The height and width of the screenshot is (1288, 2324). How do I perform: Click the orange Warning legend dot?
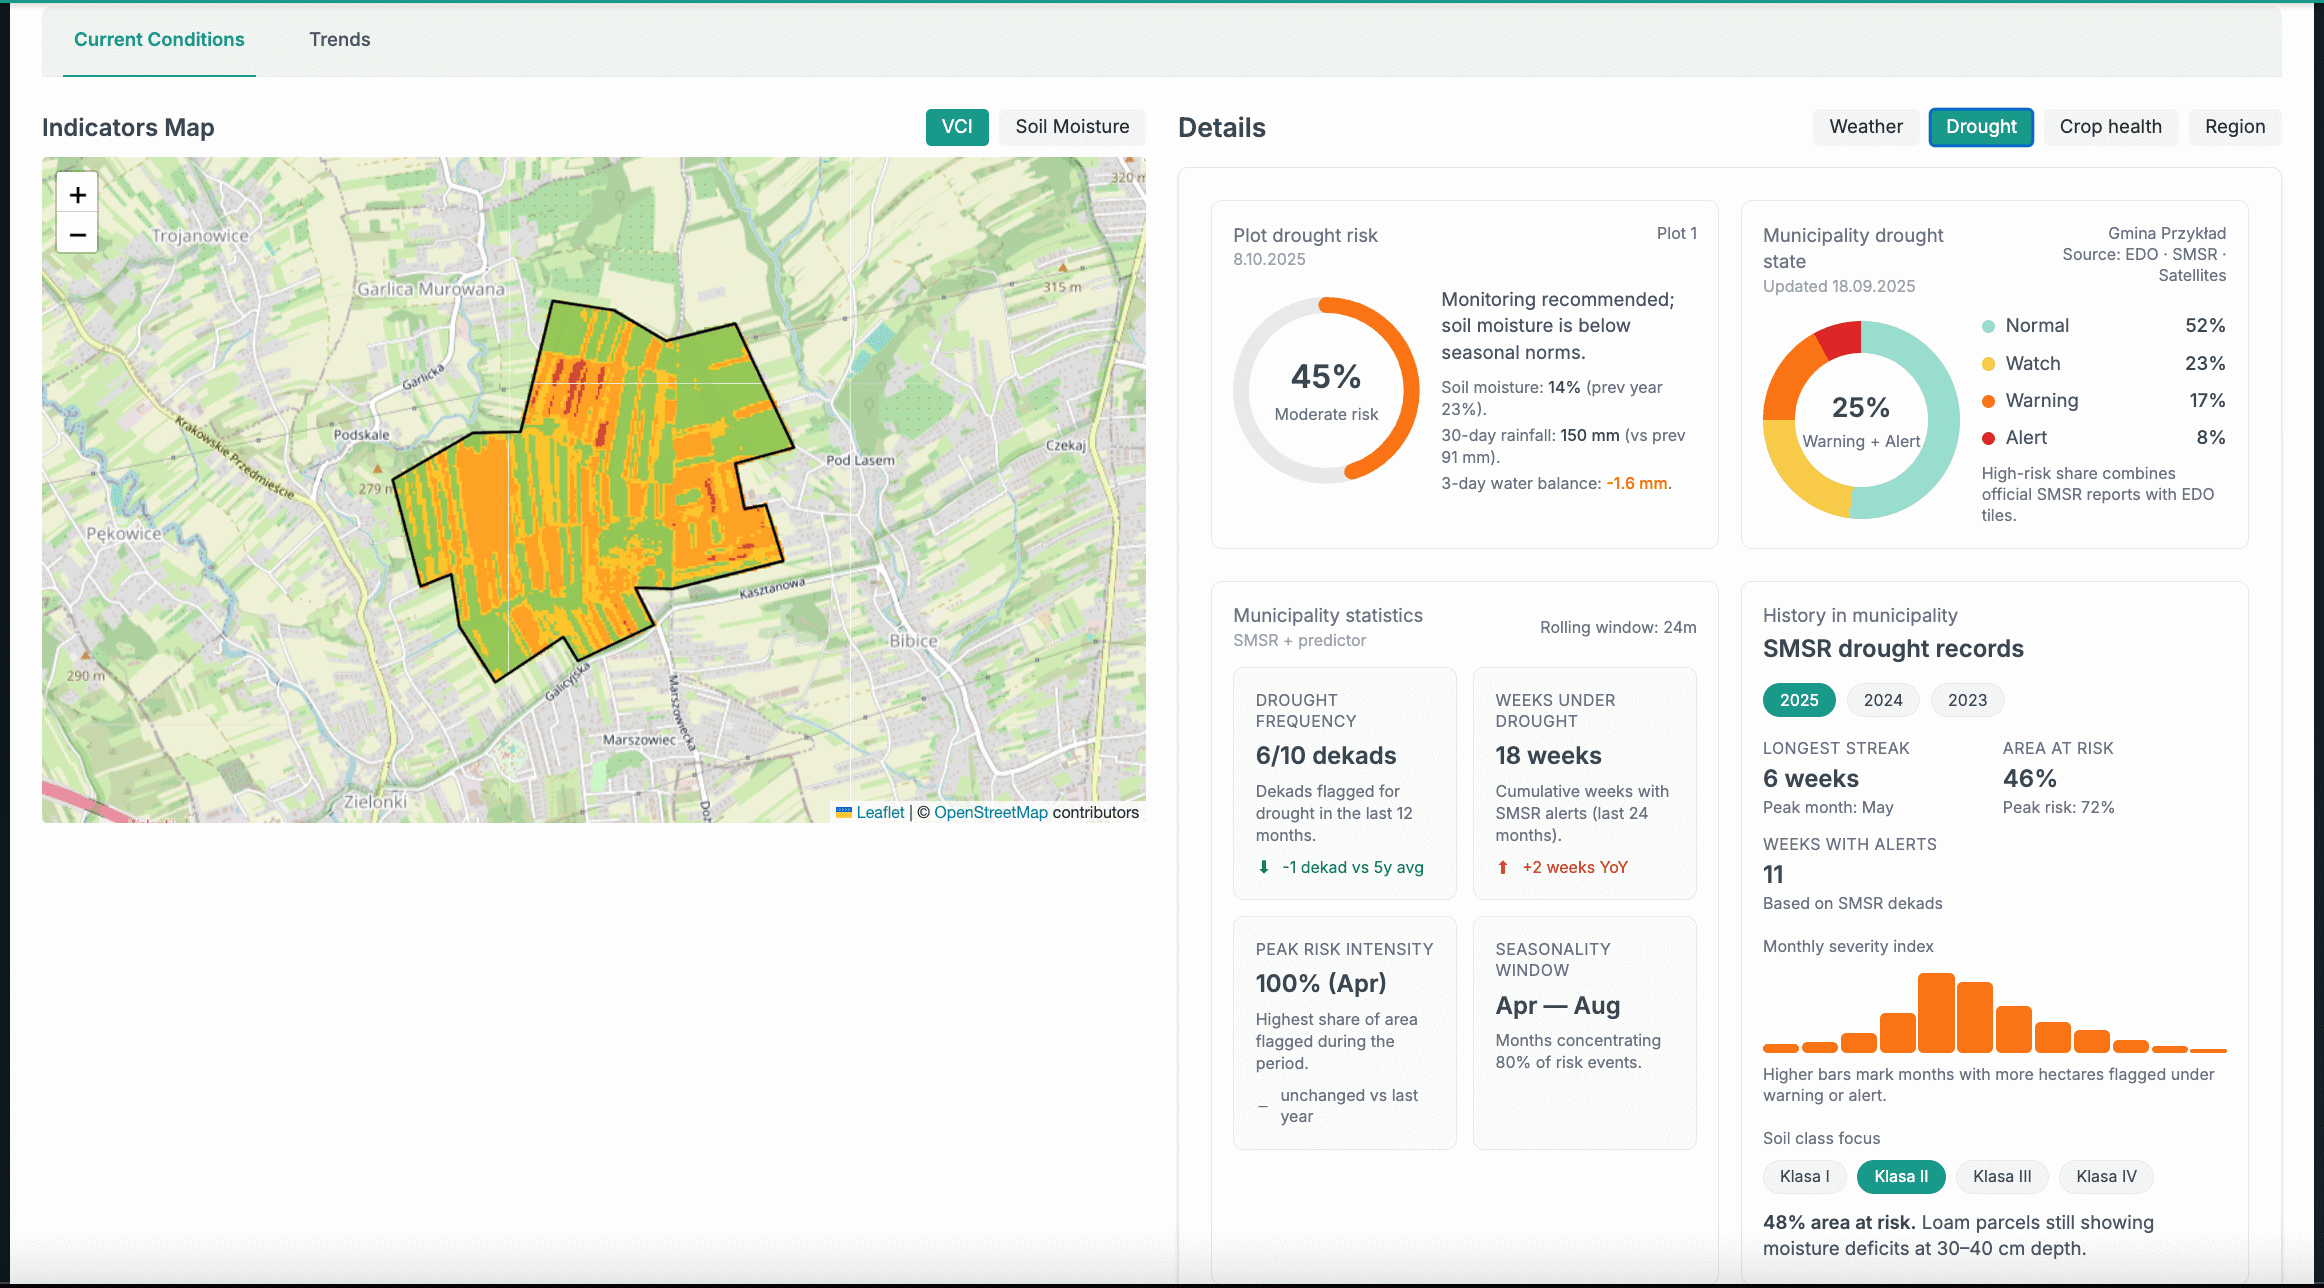click(1988, 401)
